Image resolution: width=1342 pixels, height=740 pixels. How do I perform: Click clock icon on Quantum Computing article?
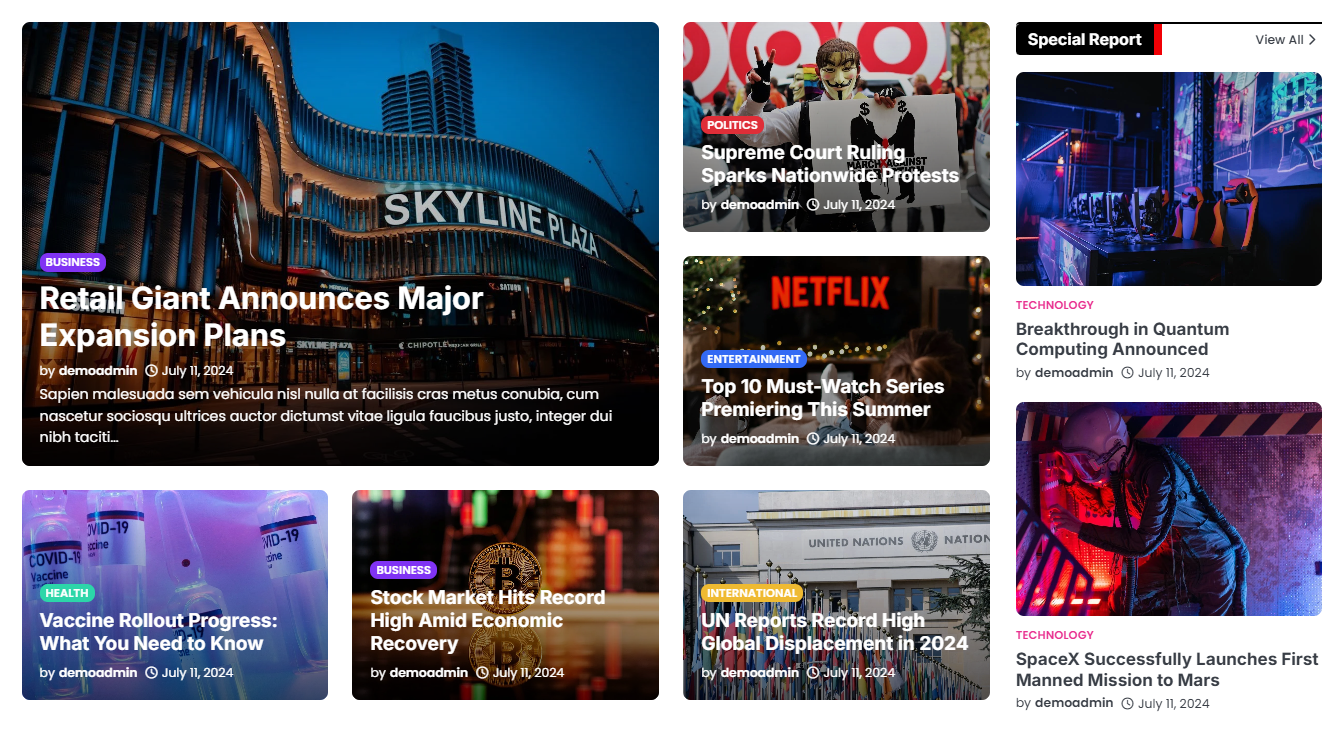click(x=1127, y=373)
